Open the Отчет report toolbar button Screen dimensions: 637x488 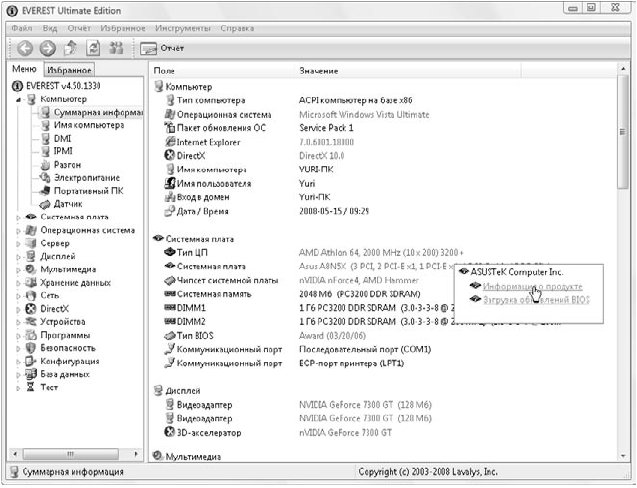(162, 48)
